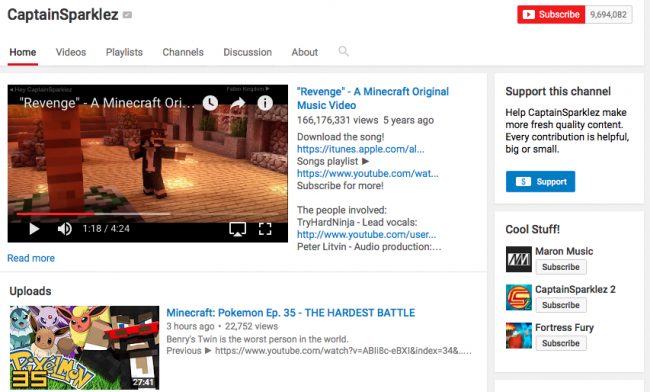Open the Revenge Minecraft music video title link
The width and height of the screenshot is (650, 392).
373,98
